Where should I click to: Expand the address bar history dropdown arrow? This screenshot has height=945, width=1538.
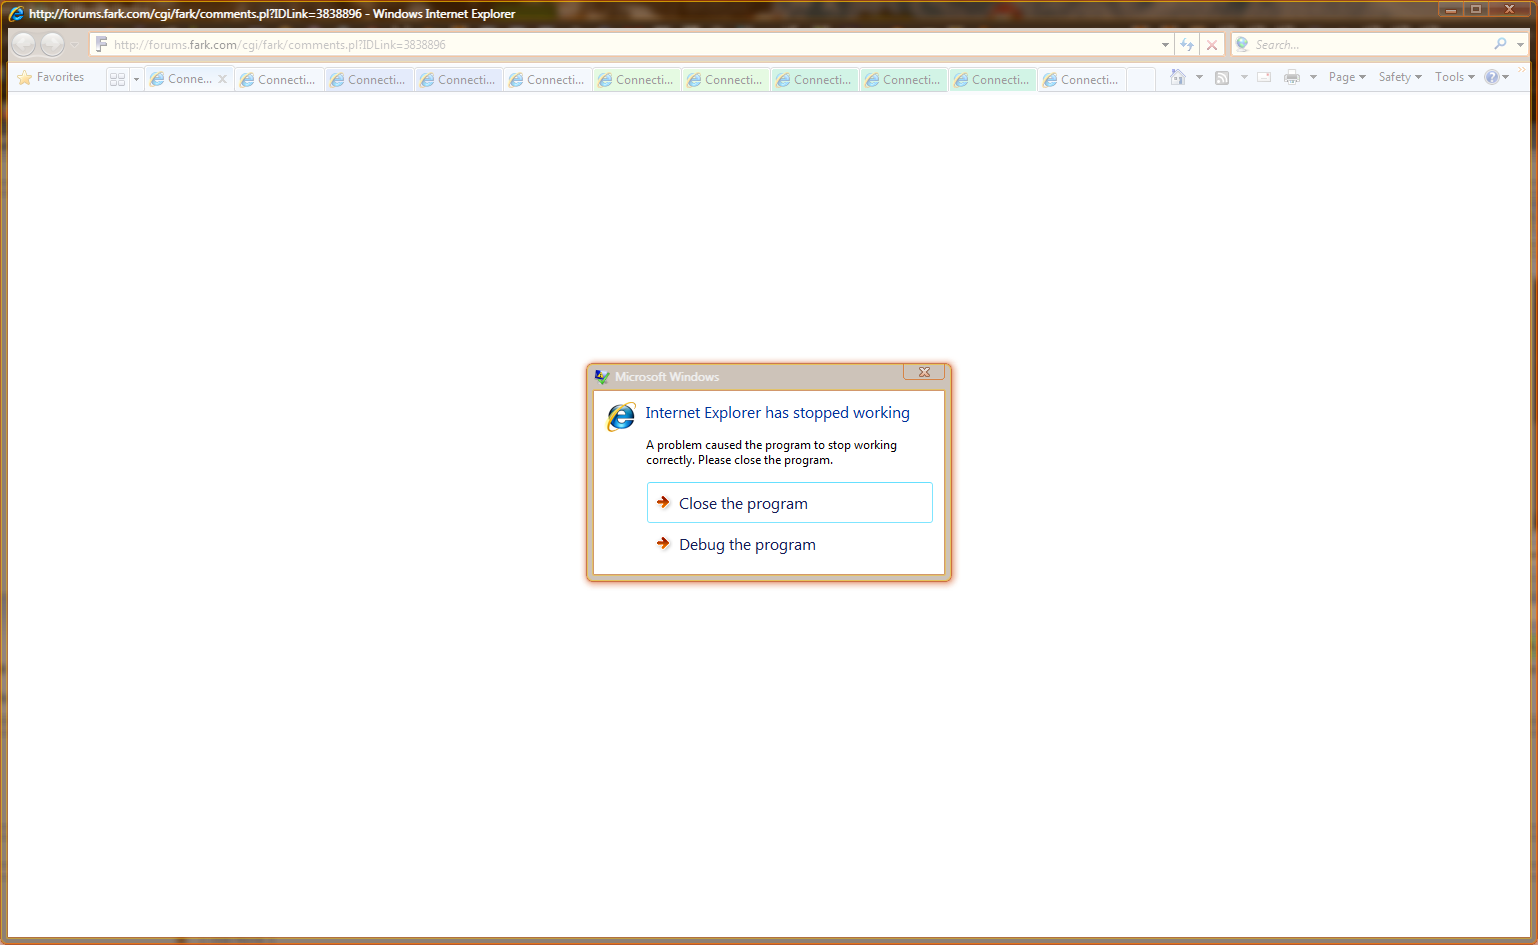[x=1165, y=45]
